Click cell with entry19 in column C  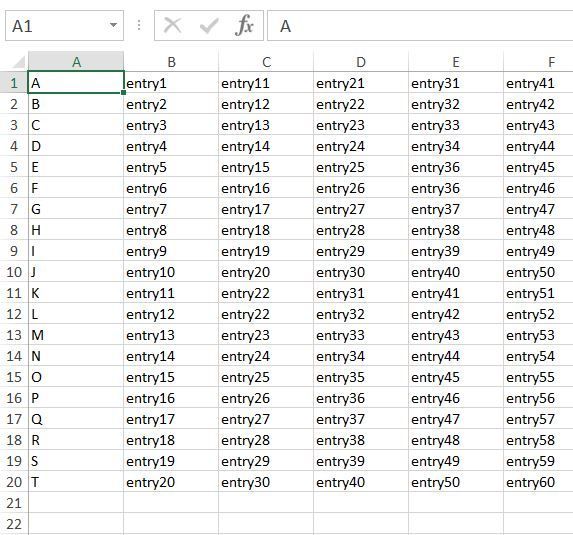click(266, 251)
